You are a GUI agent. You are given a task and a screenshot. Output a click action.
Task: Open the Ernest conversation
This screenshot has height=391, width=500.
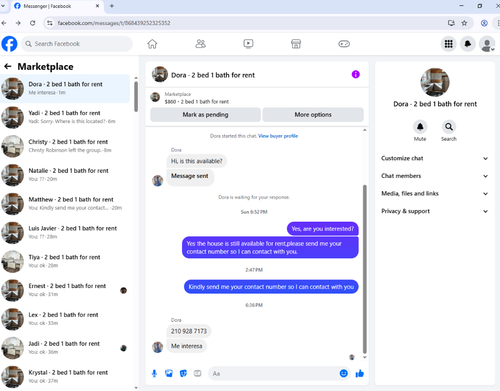[65, 290]
